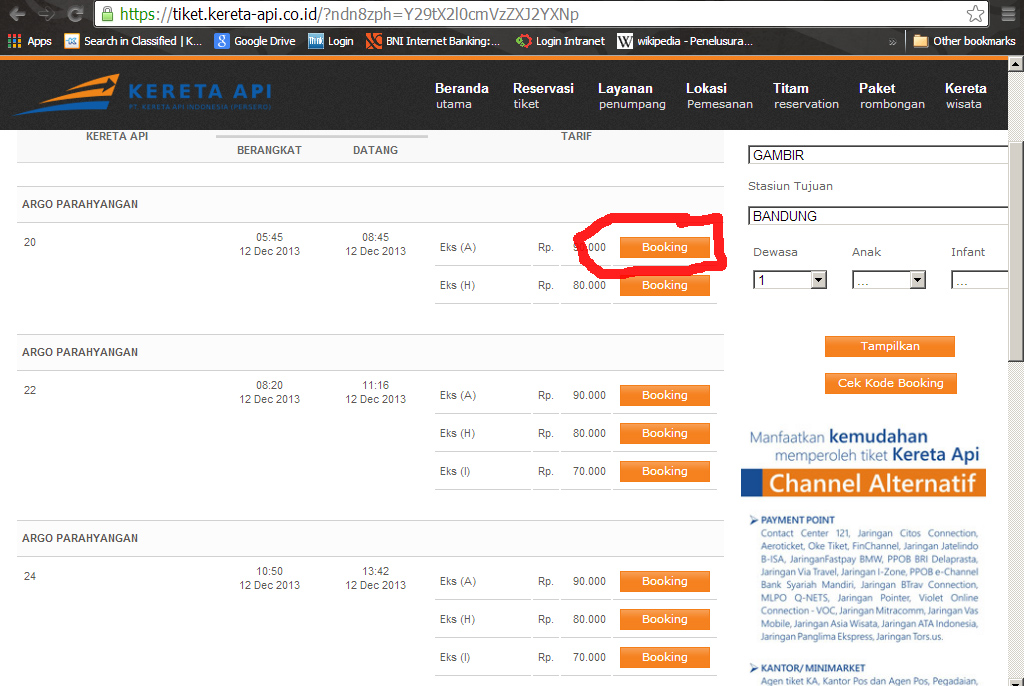Book Eks (I) on train 24
The height and width of the screenshot is (686, 1024).
pos(664,657)
